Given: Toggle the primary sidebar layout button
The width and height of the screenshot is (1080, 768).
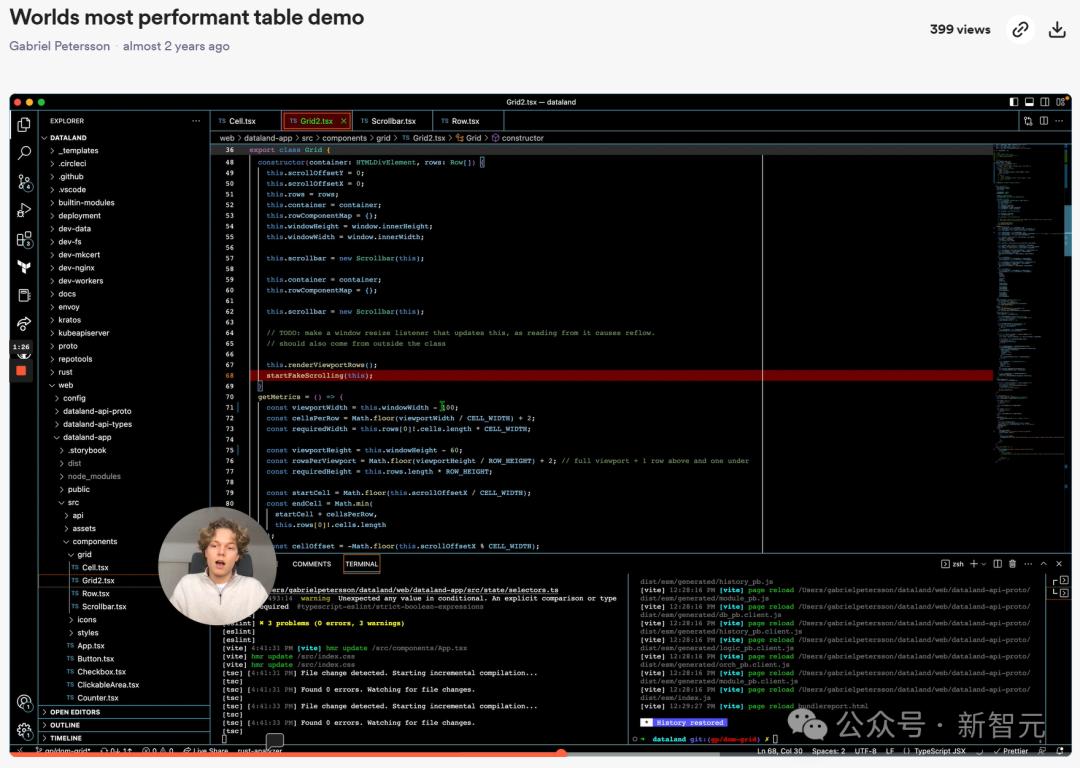Looking at the screenshot, I should tap(1013, 102).
